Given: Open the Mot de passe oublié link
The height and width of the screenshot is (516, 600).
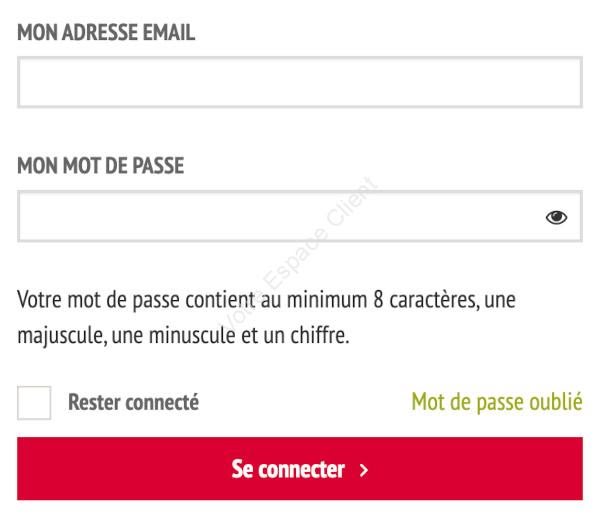Looking at the screenshot, I should [497, 402].
